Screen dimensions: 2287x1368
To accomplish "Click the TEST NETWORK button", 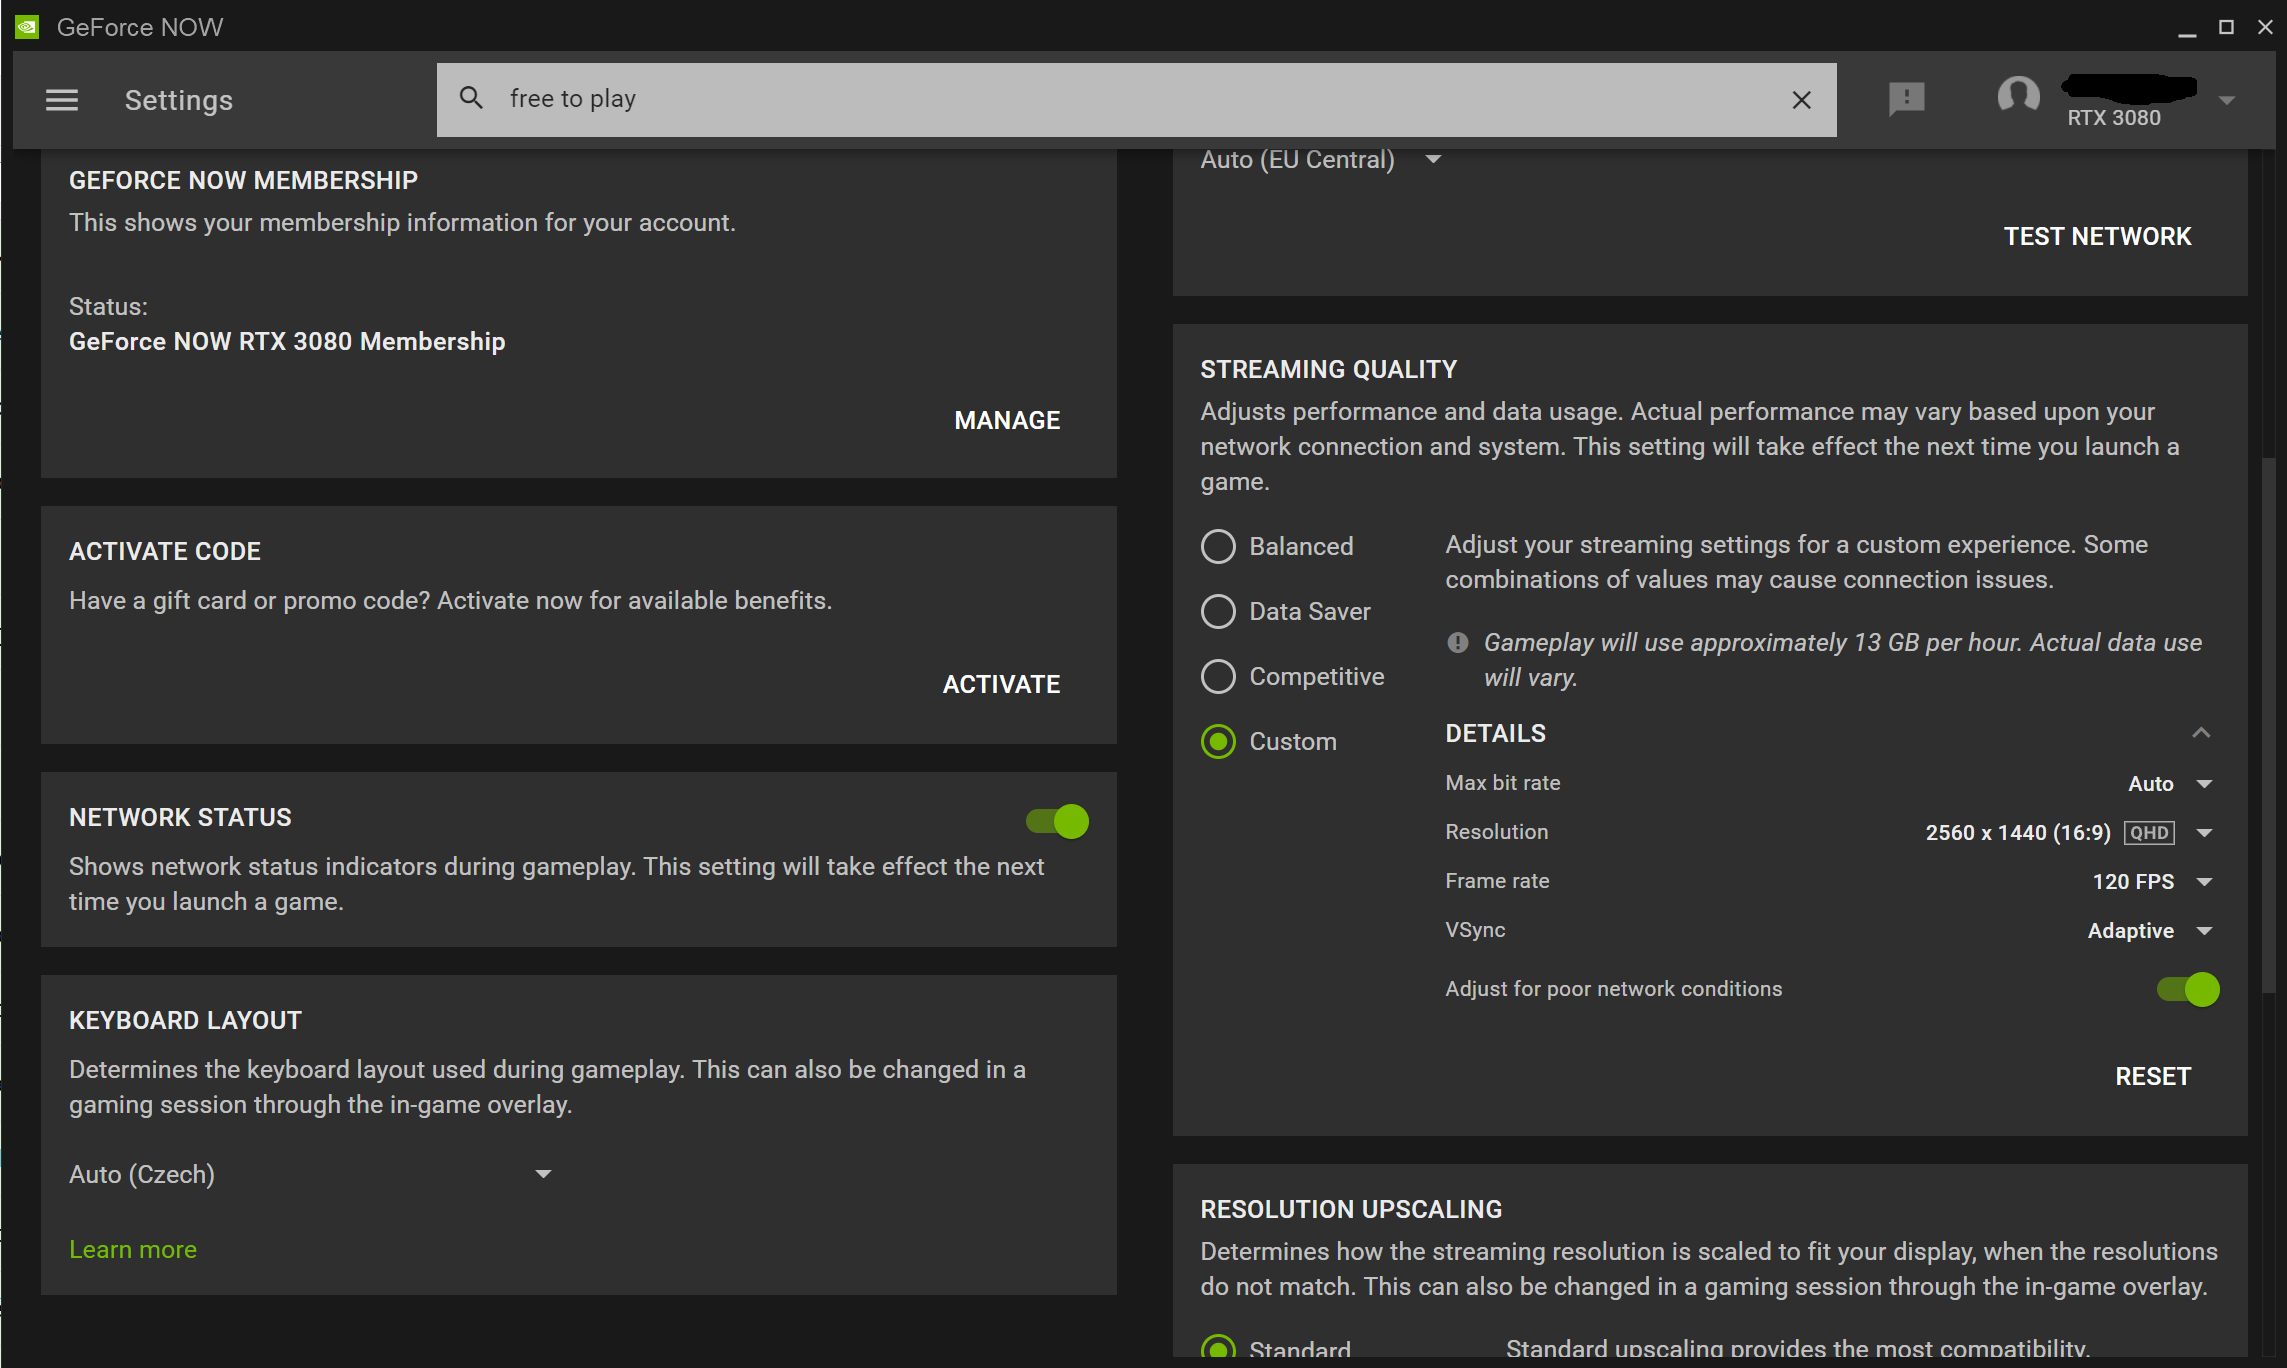I will pyautogui.click(x=2097, y=236).
